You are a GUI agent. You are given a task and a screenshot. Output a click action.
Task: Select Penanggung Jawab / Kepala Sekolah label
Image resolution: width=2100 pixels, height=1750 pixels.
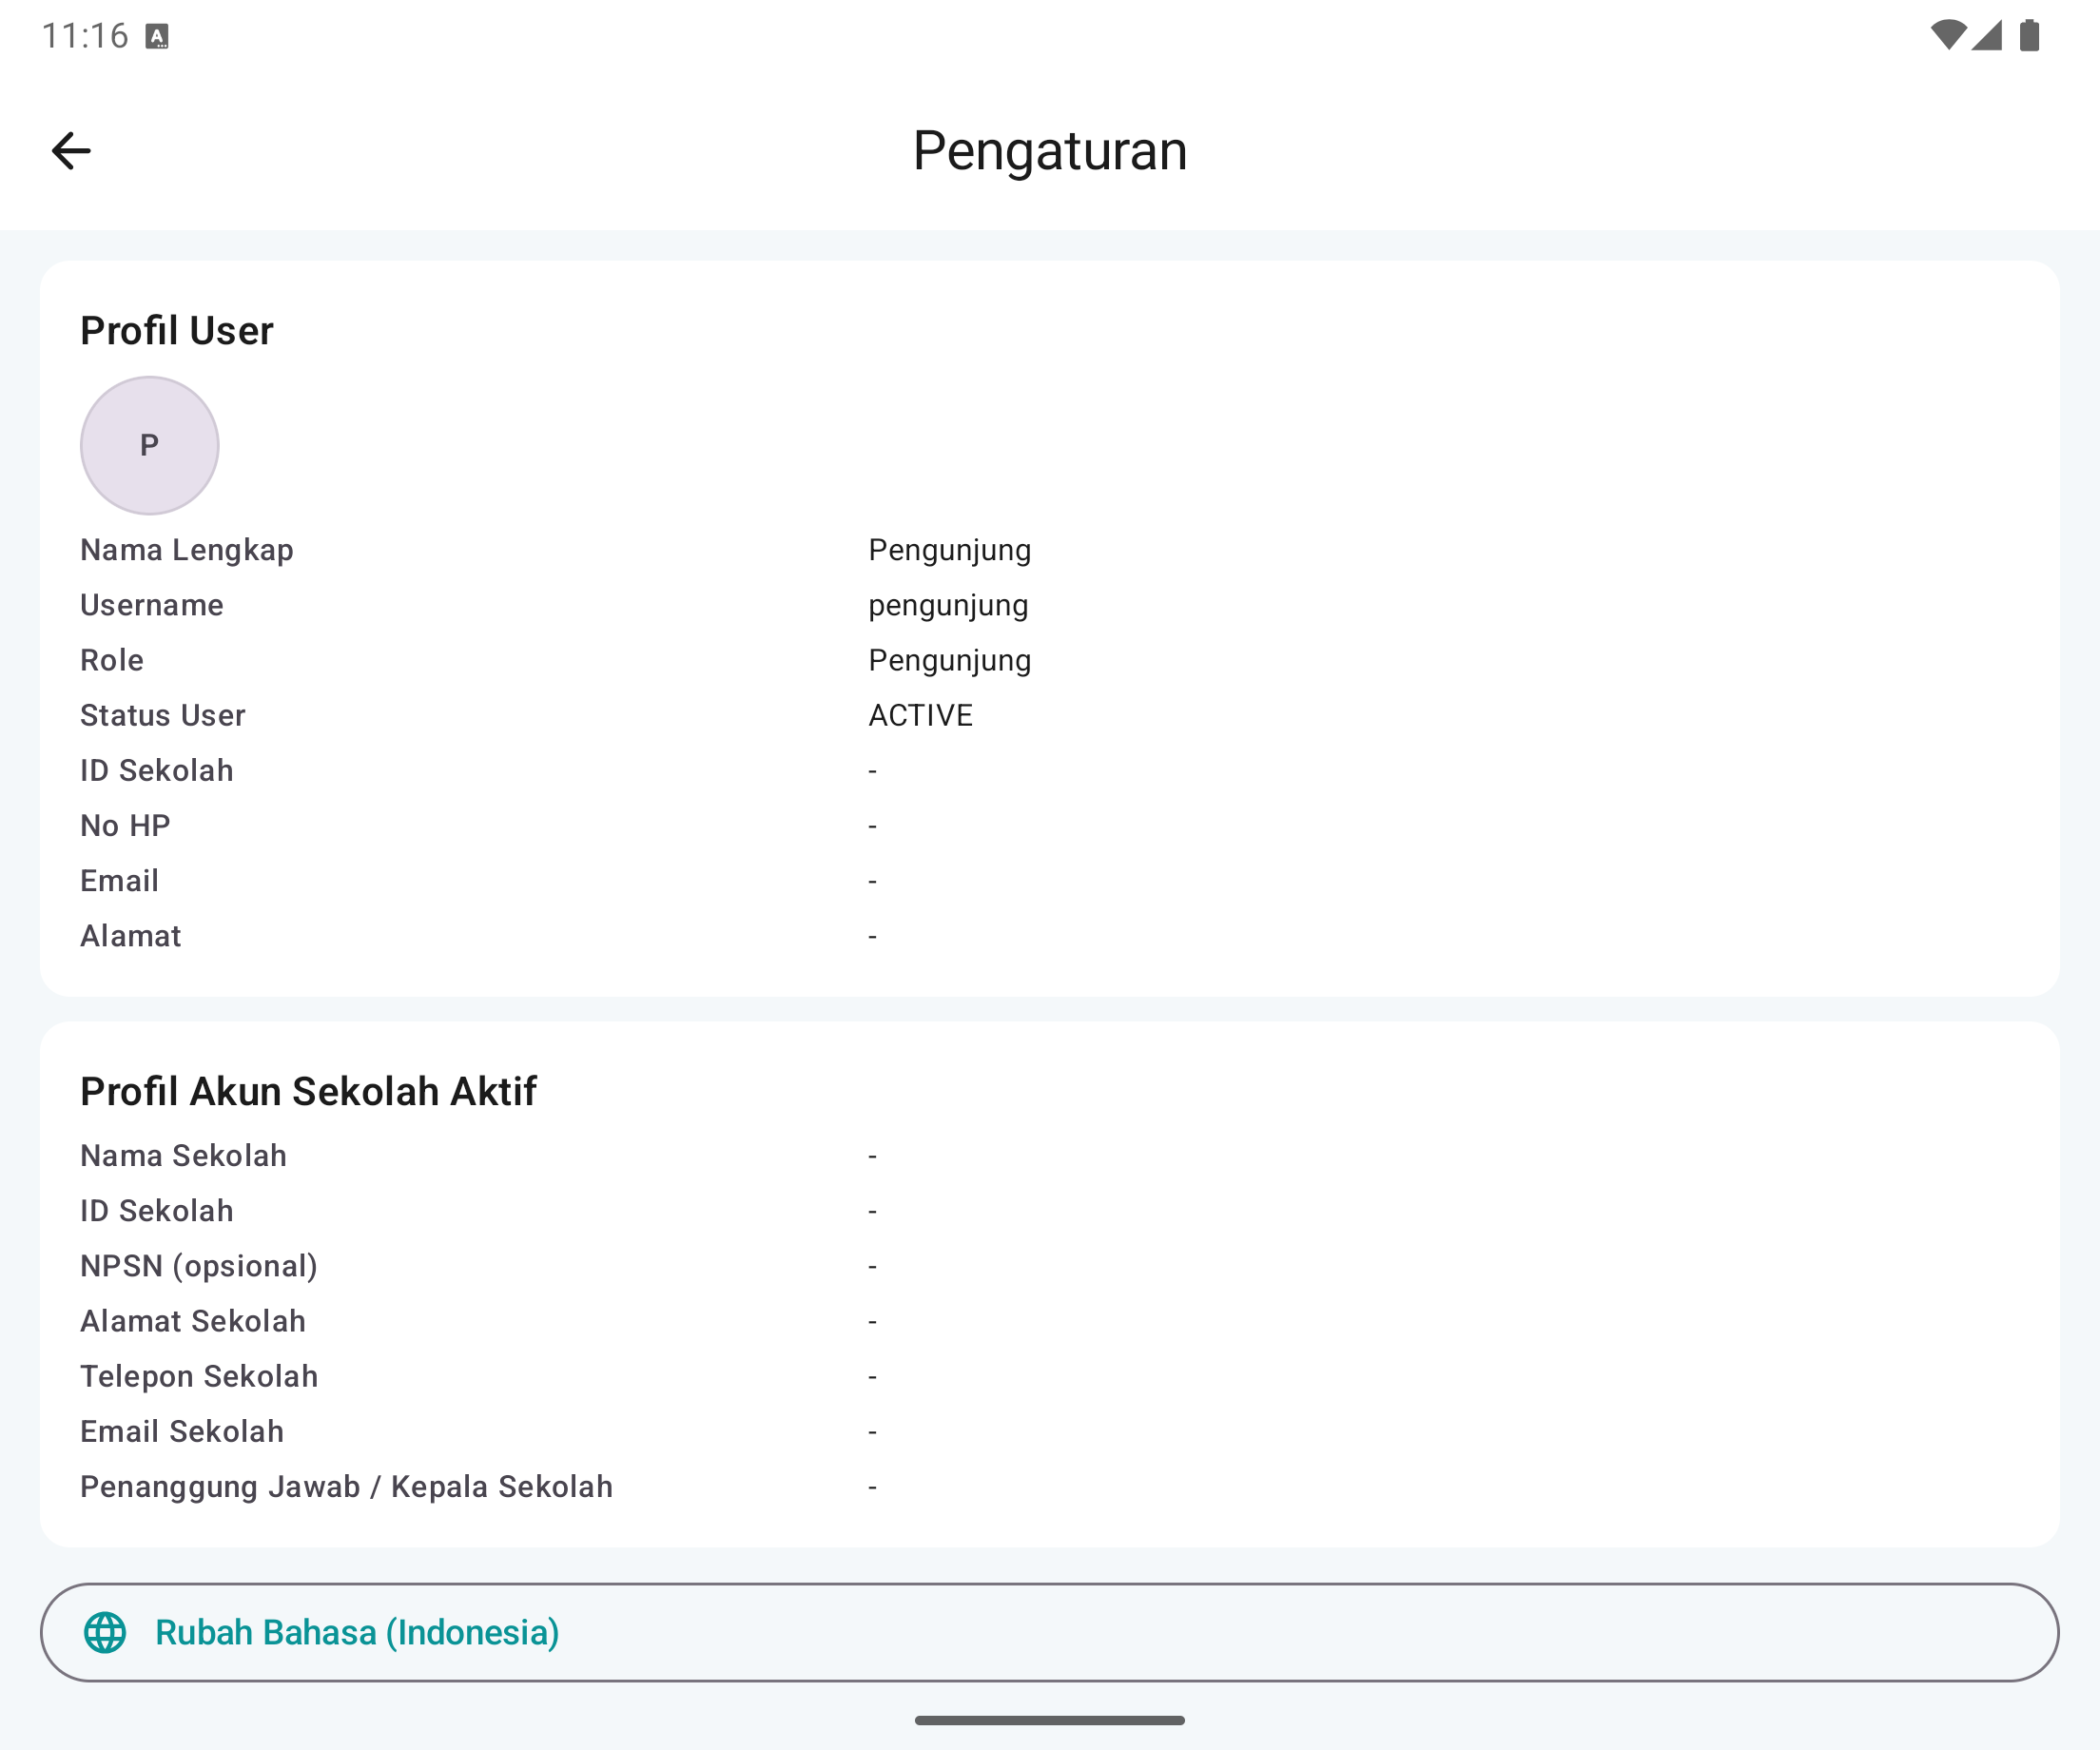(347, 1487)
